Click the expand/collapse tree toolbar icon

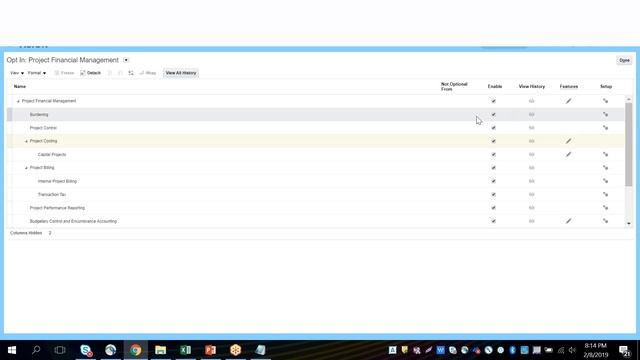tap(131, 73)
